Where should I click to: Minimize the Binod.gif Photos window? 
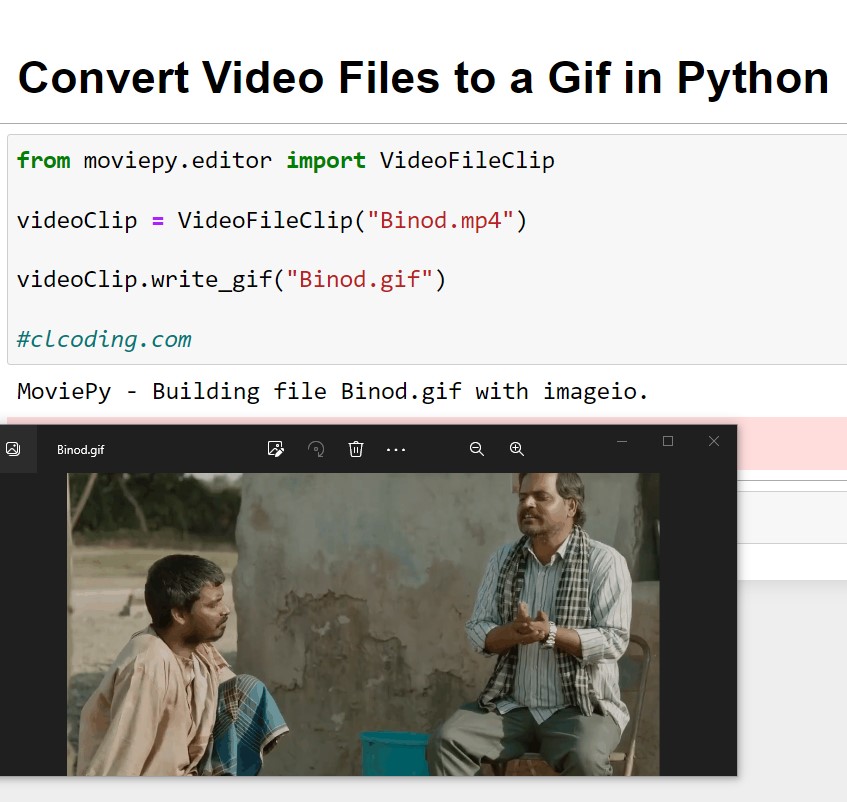pyautogui.click(x=622, y=441)
